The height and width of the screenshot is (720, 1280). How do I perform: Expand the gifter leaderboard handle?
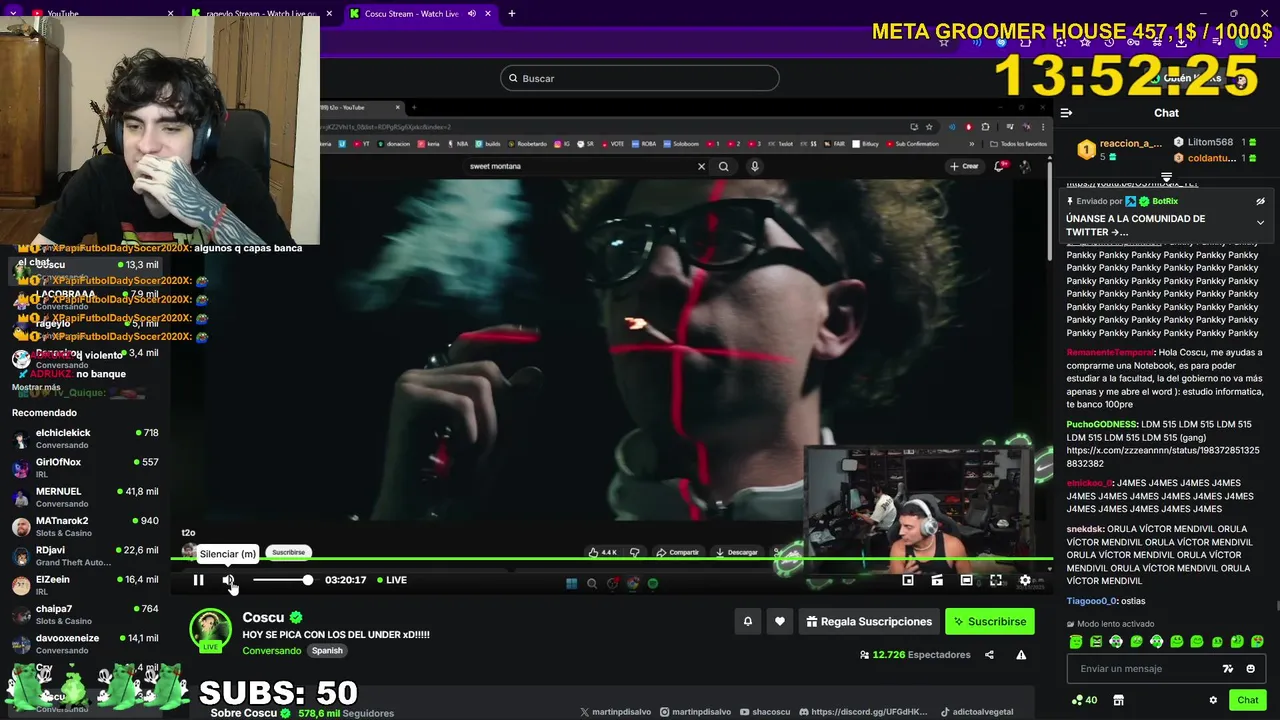tap(1166, 177)
